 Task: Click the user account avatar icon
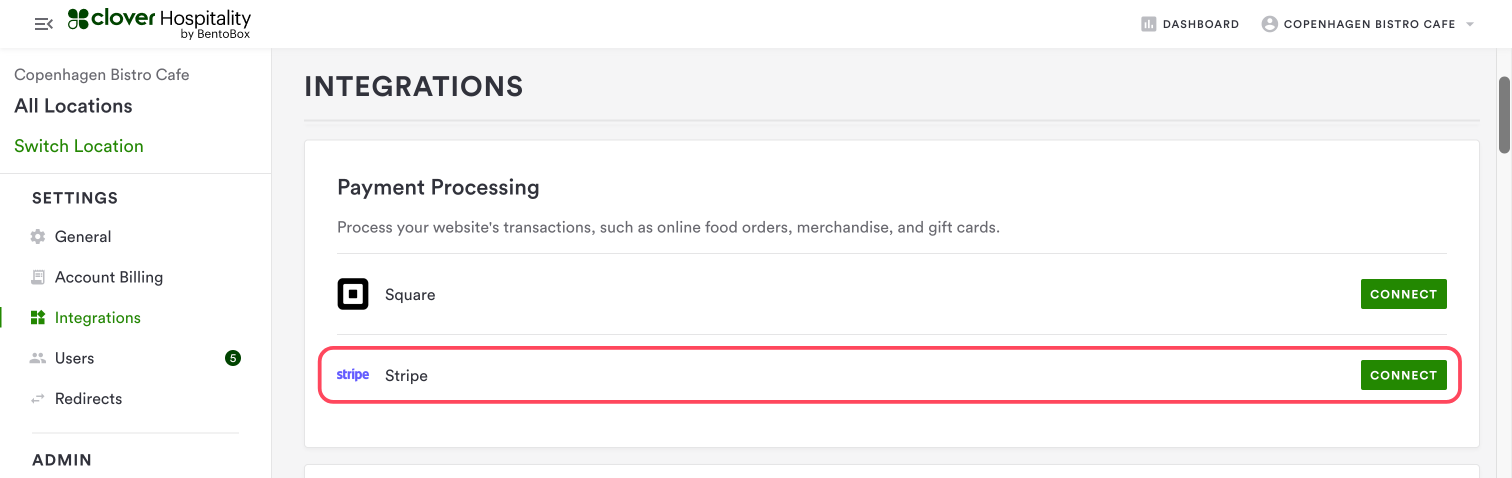tap(1270, 24)
